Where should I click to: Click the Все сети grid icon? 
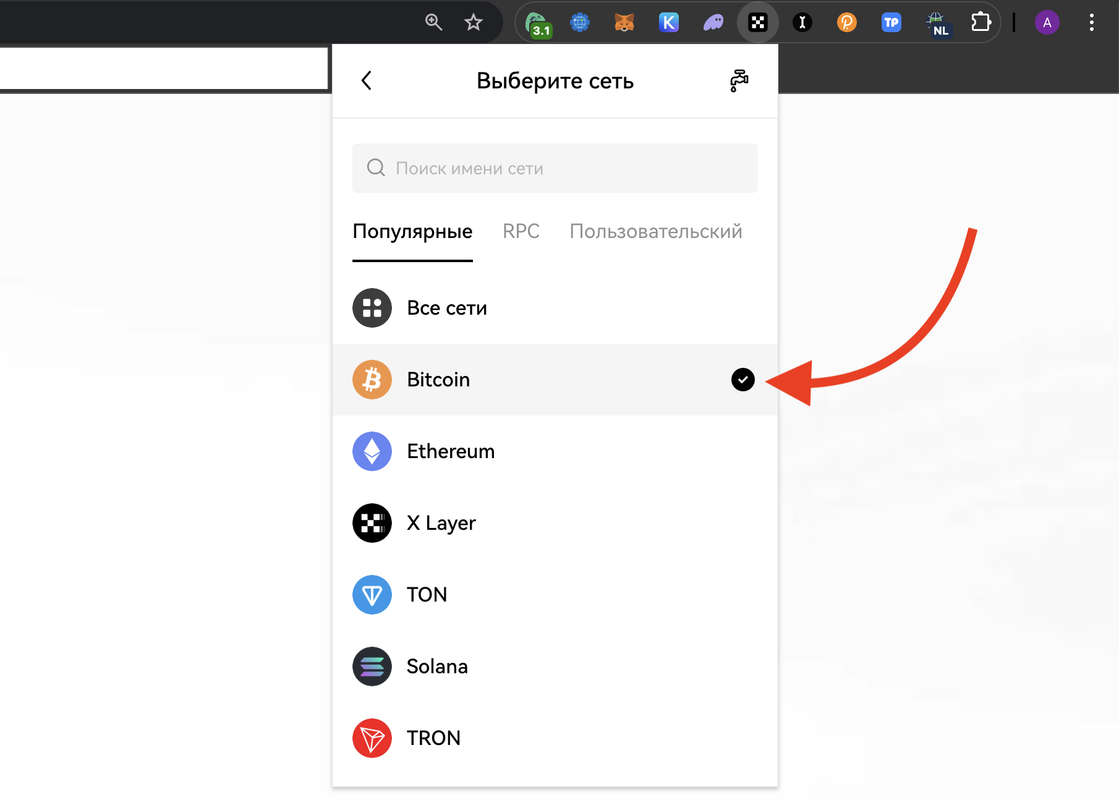click(372, 308)
